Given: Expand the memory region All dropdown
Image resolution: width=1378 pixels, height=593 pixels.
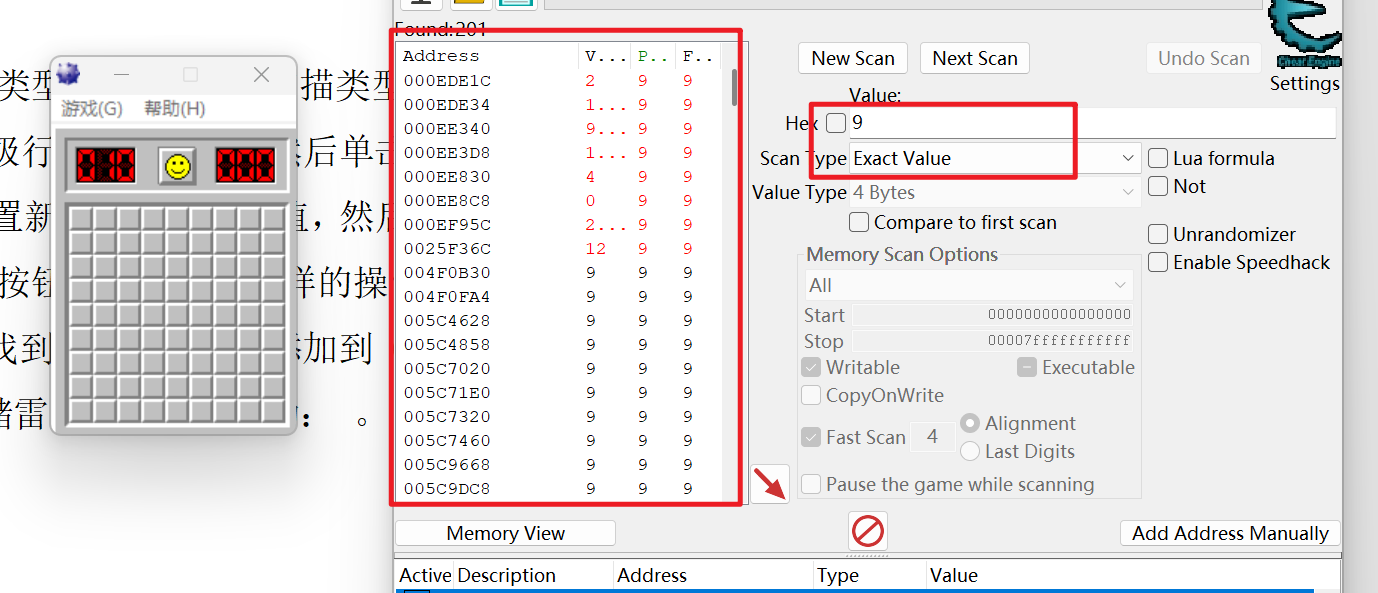Looking at the screenshot, I should 969,285.
